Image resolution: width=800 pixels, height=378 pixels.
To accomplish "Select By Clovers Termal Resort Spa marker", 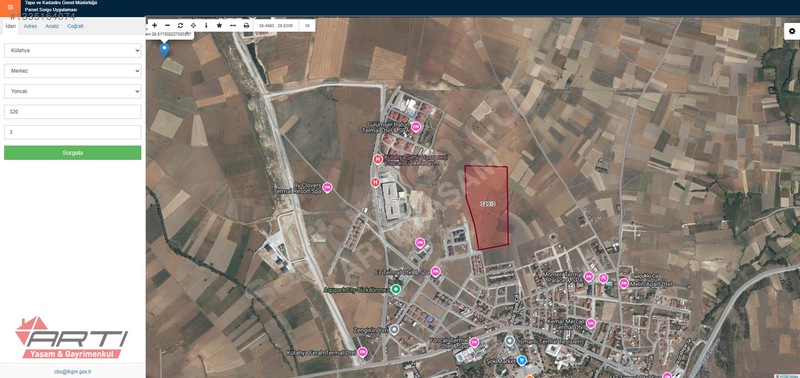I will (x=327, y=187).
